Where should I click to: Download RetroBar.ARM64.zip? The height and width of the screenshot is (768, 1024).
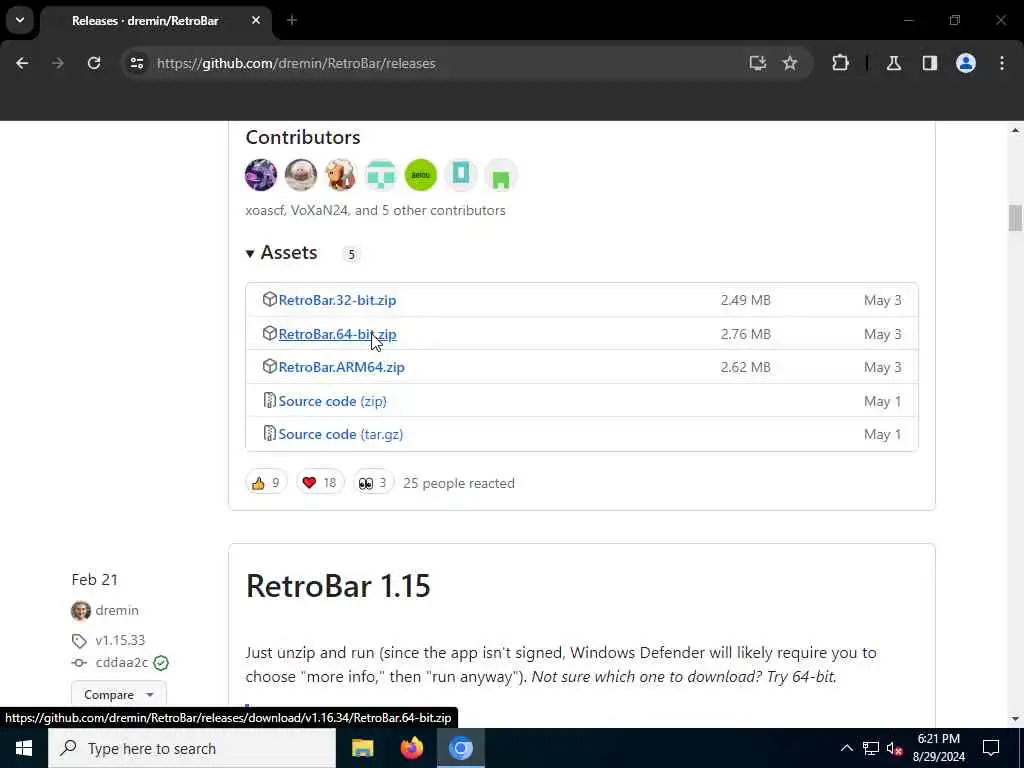tap(342, 367)
